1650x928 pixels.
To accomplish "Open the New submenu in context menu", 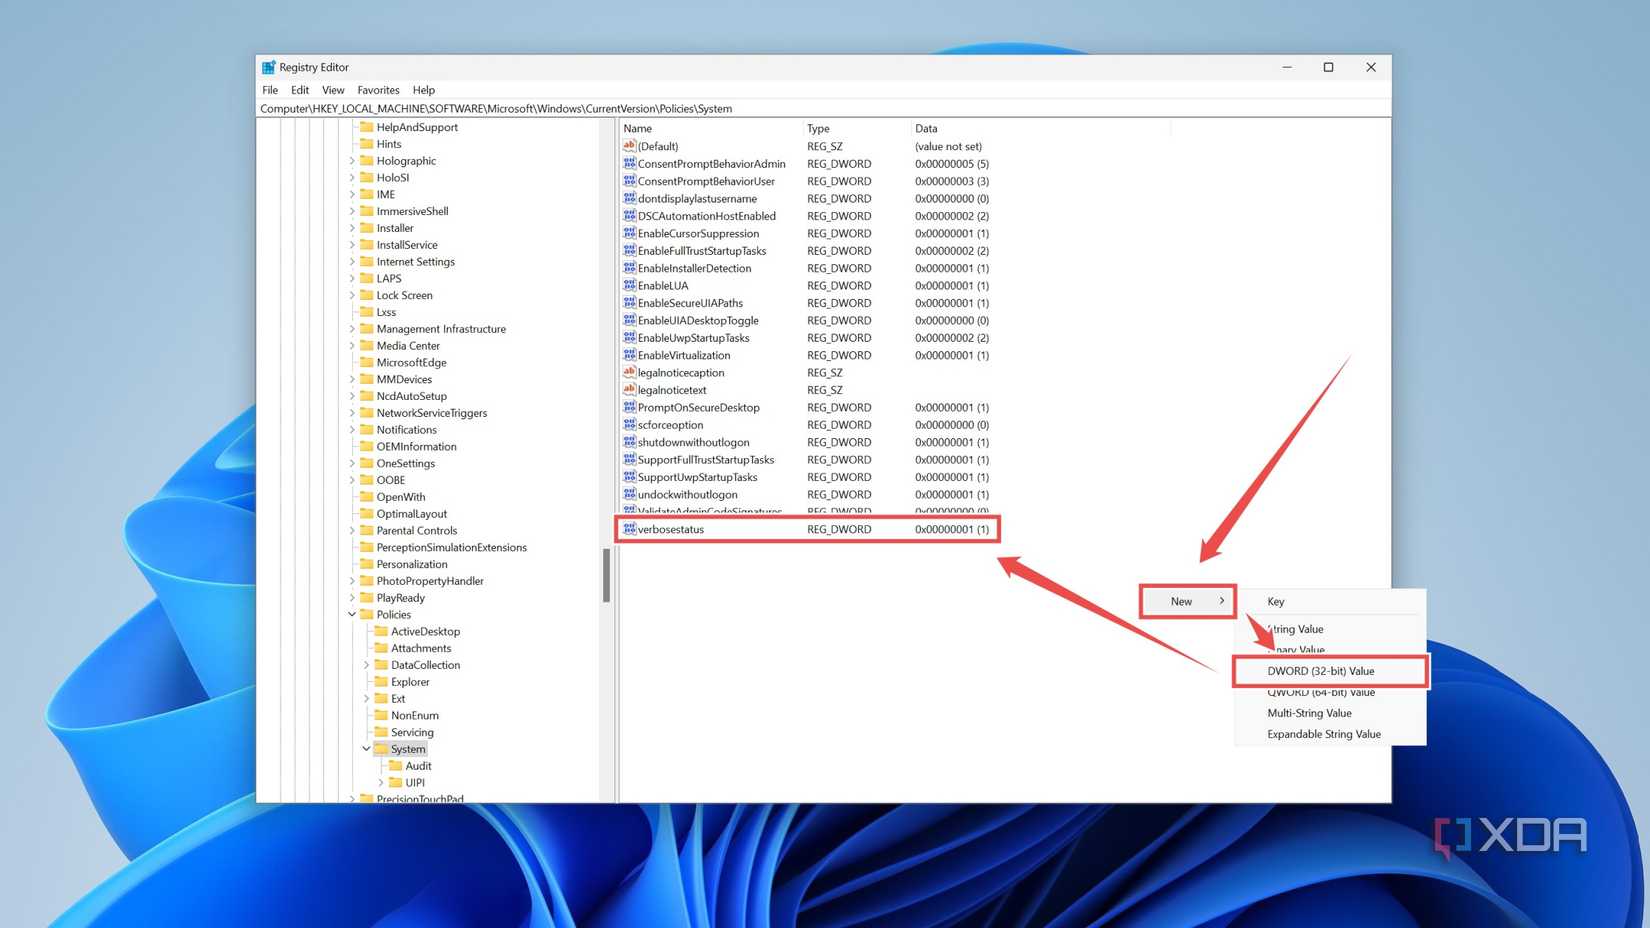I will 1187,601.
